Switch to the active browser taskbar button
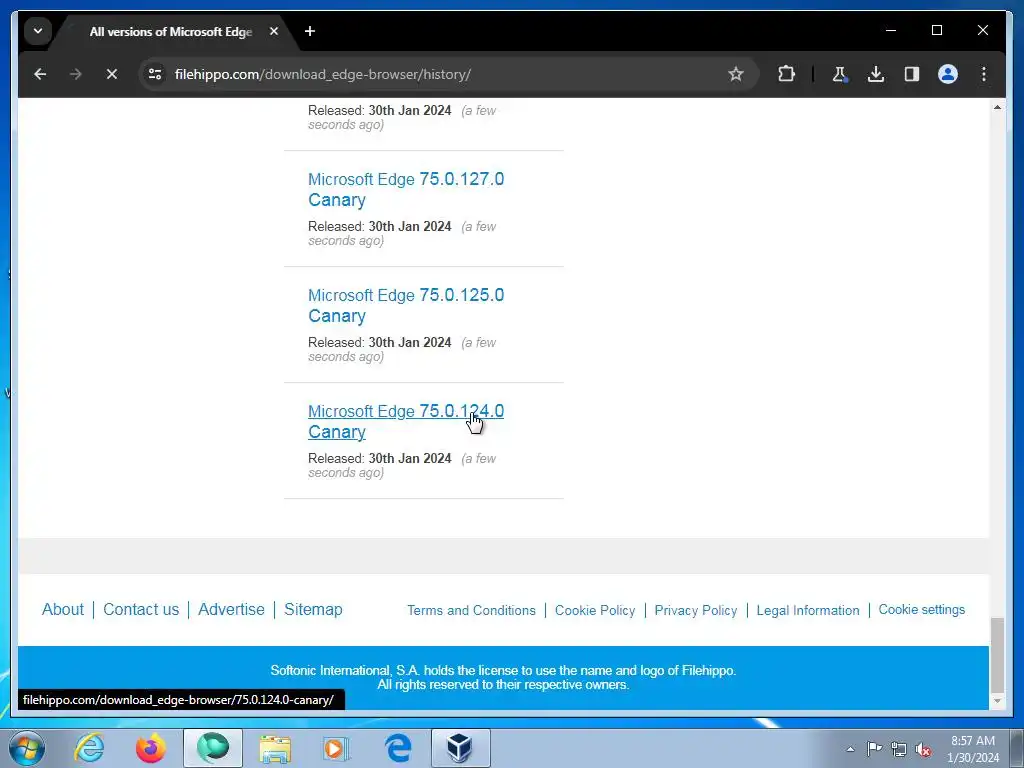The height and width of the screenshot is (768, 1024). [213, 748]
